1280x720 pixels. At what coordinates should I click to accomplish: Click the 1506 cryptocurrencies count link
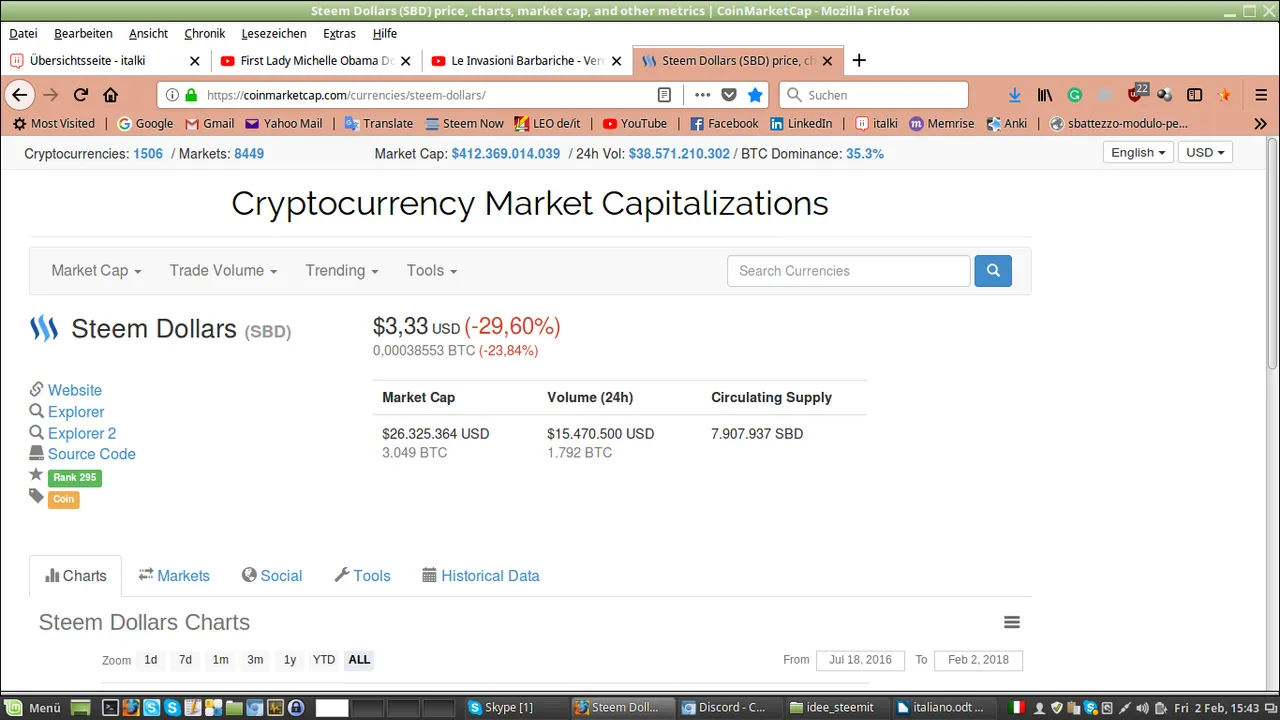(x=148, y=154)
